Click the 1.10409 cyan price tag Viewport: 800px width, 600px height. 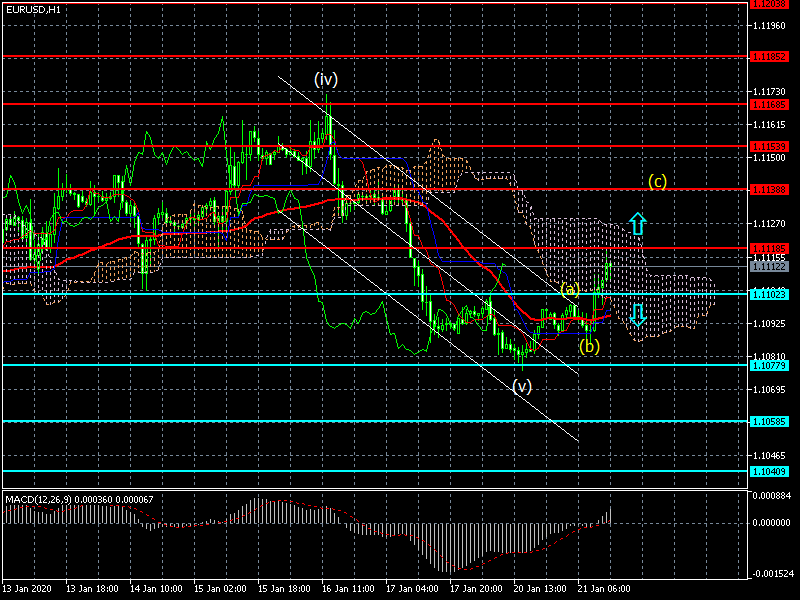[769, 471]
